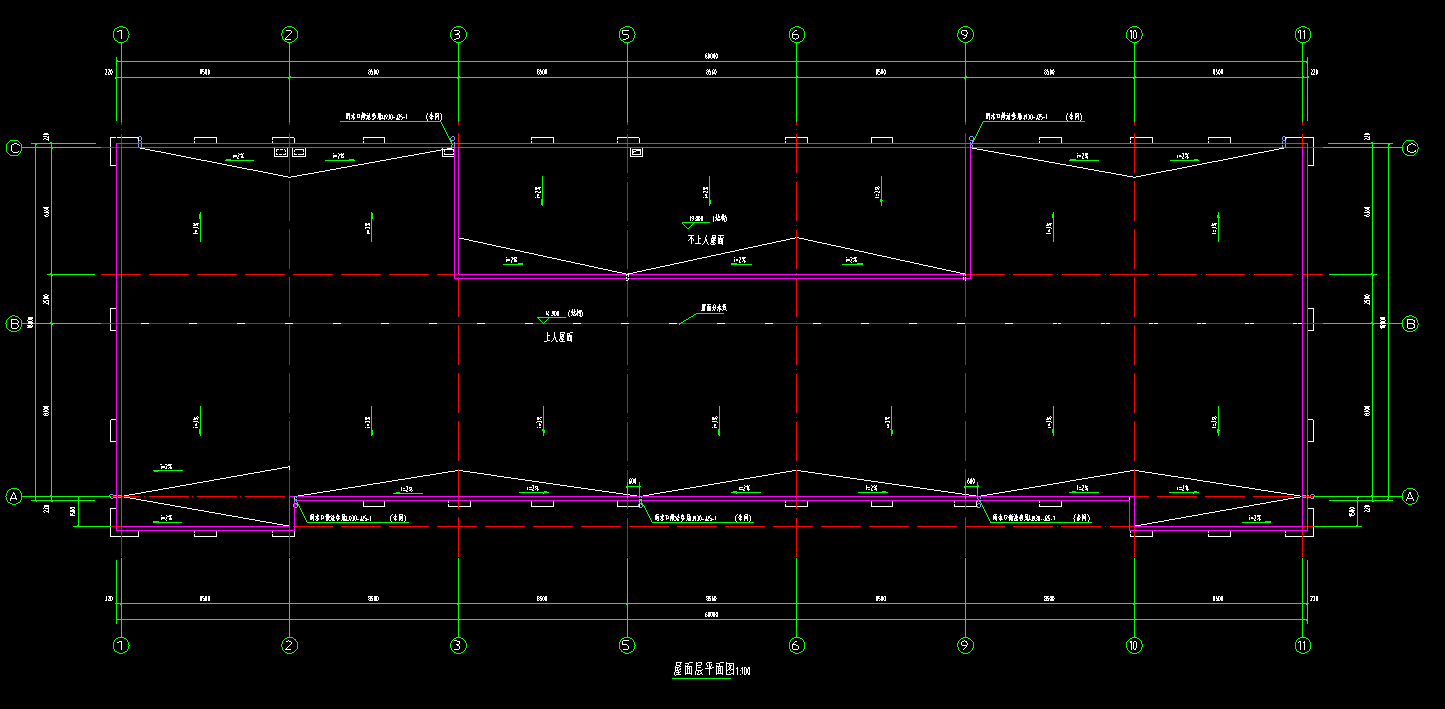
Task: Click the top axis bubble numbered 11
Action: pyautogui.click(x=1302, y=35)
